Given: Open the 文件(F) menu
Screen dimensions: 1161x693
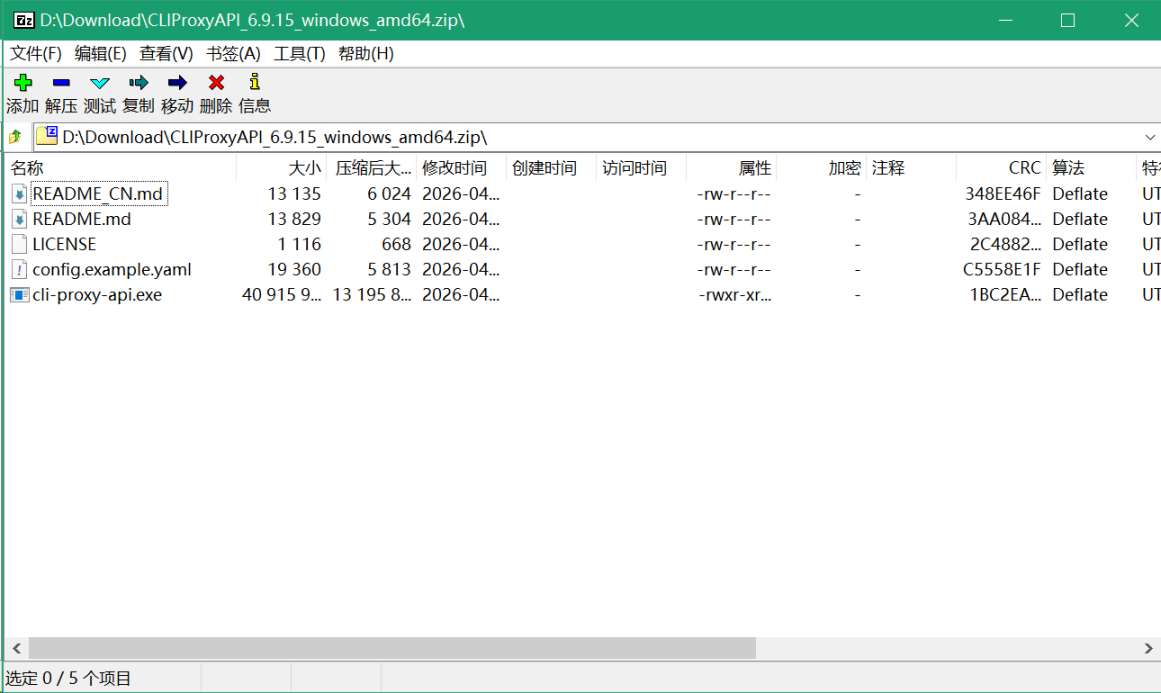Looking at the screenshot, I should [x=36, y=54].
